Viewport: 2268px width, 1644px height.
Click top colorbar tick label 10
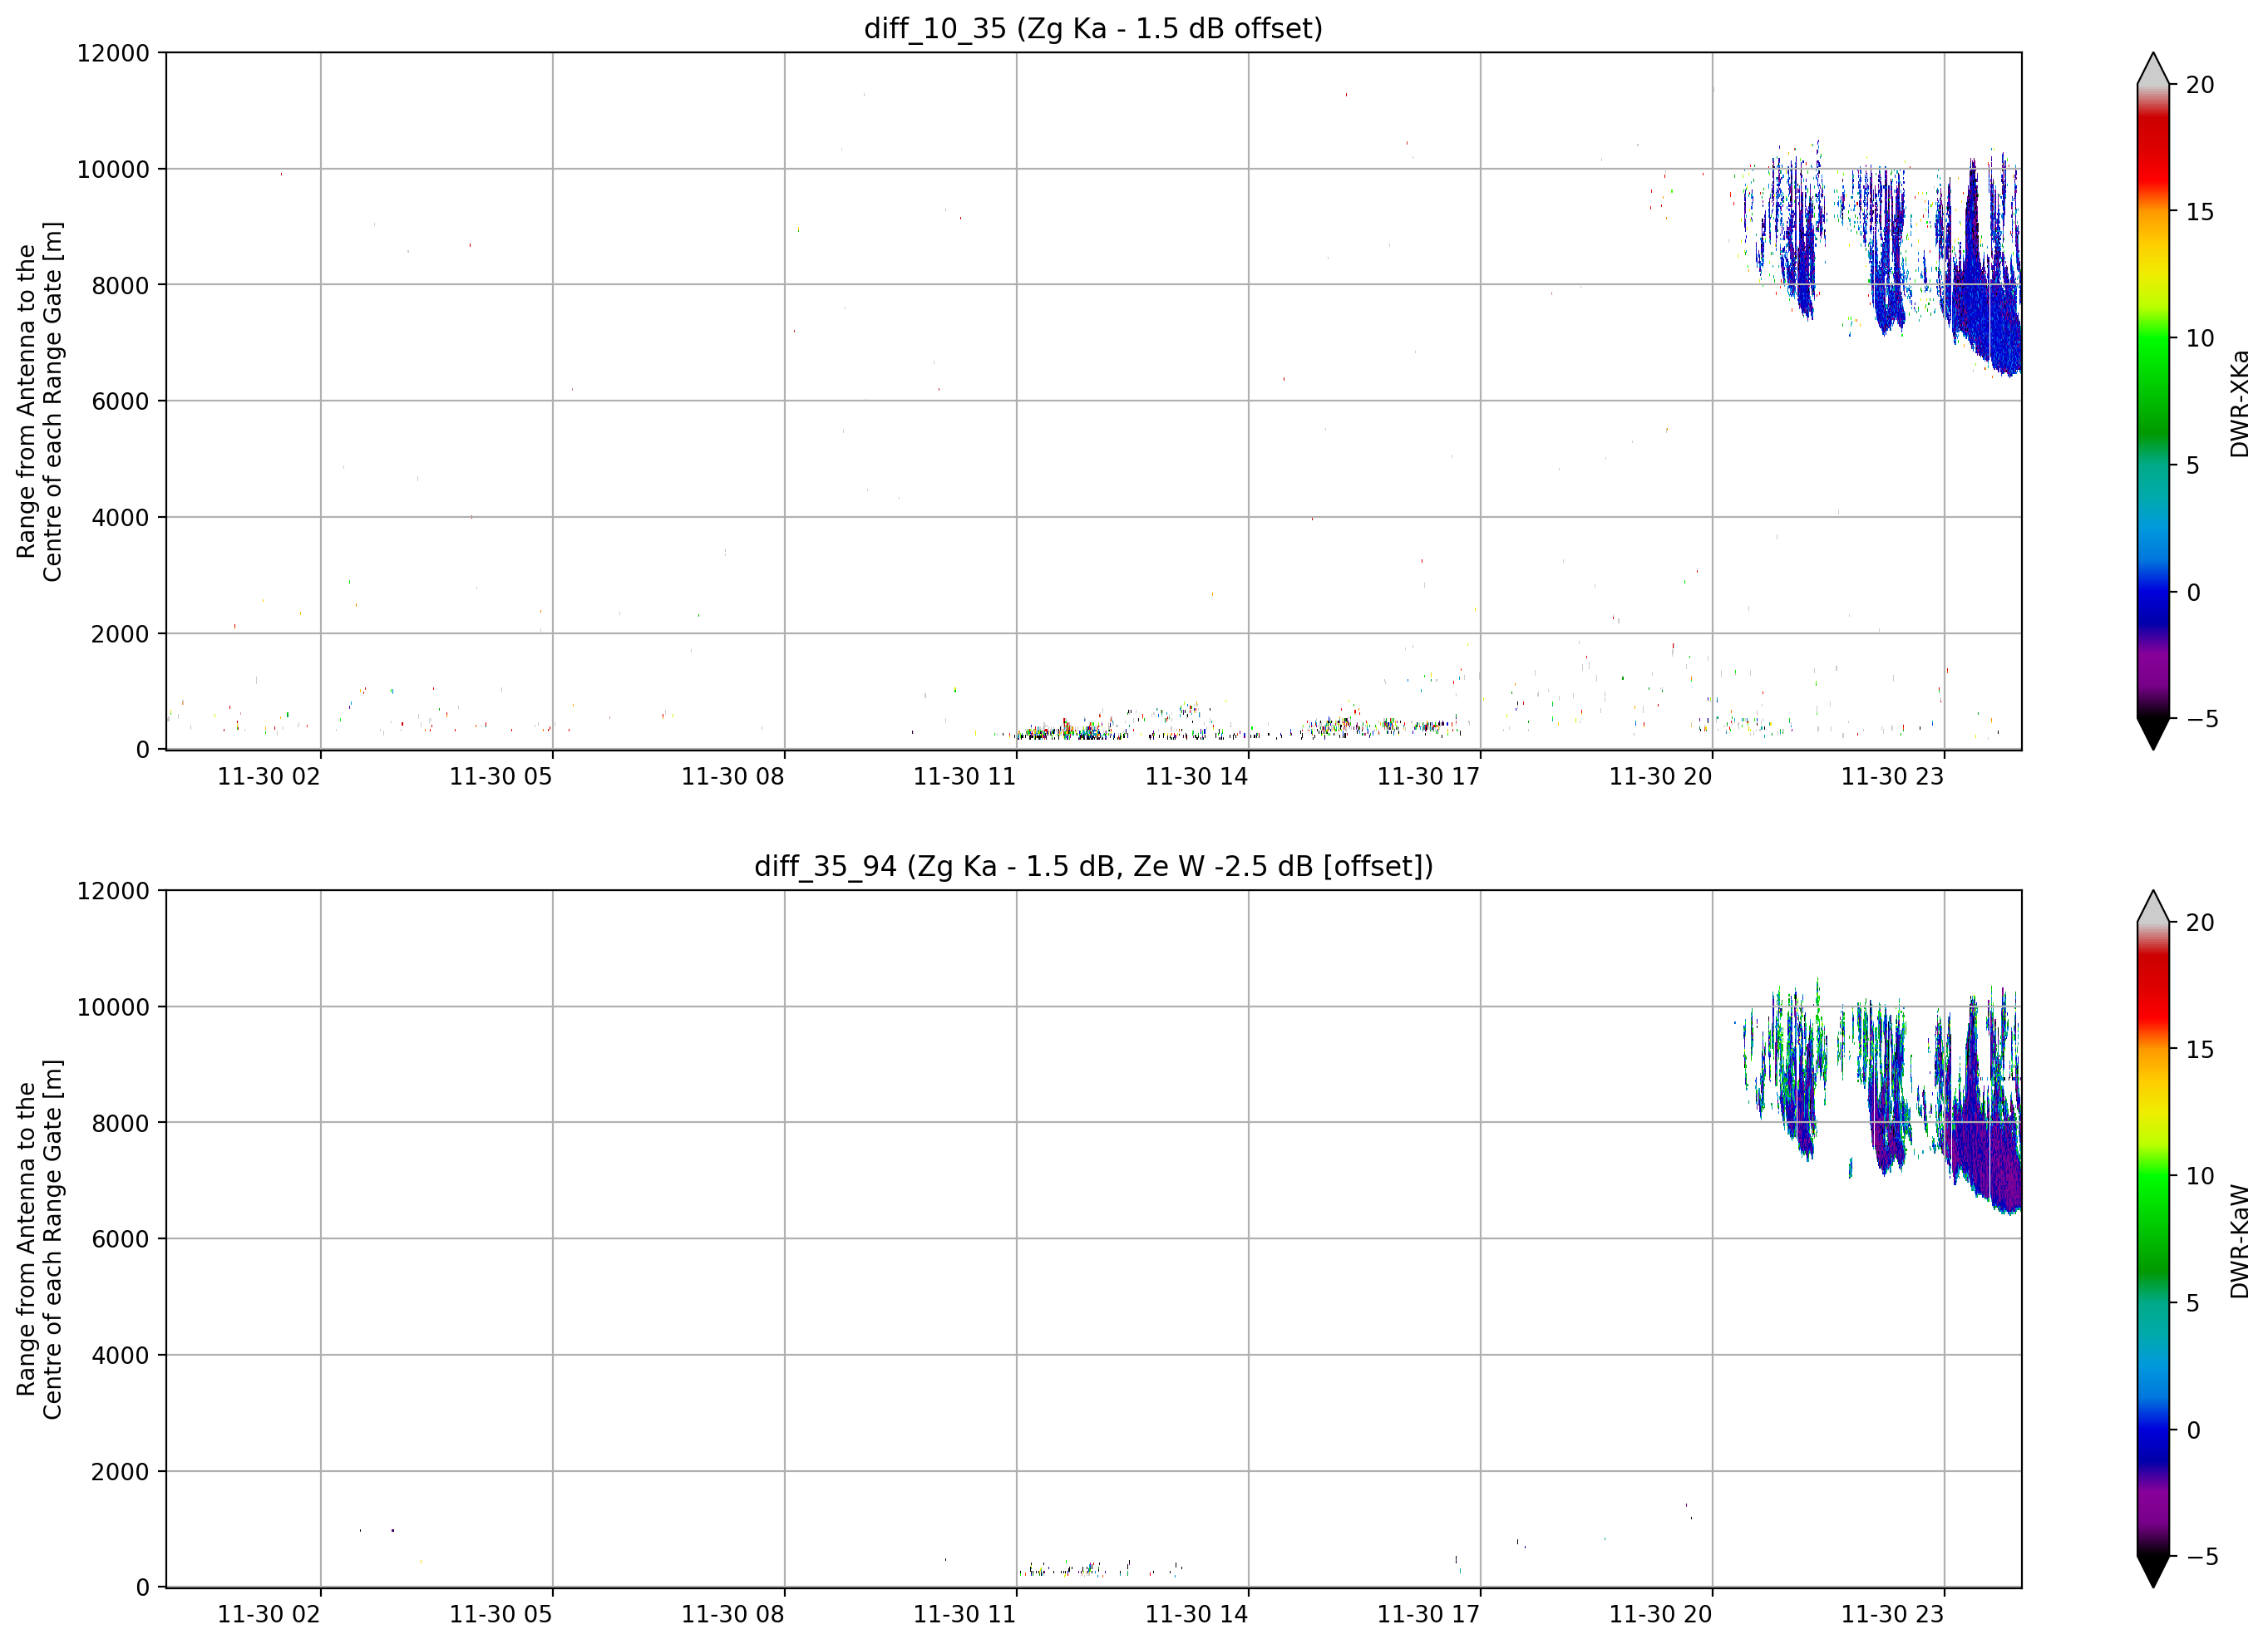(2200, 338)
